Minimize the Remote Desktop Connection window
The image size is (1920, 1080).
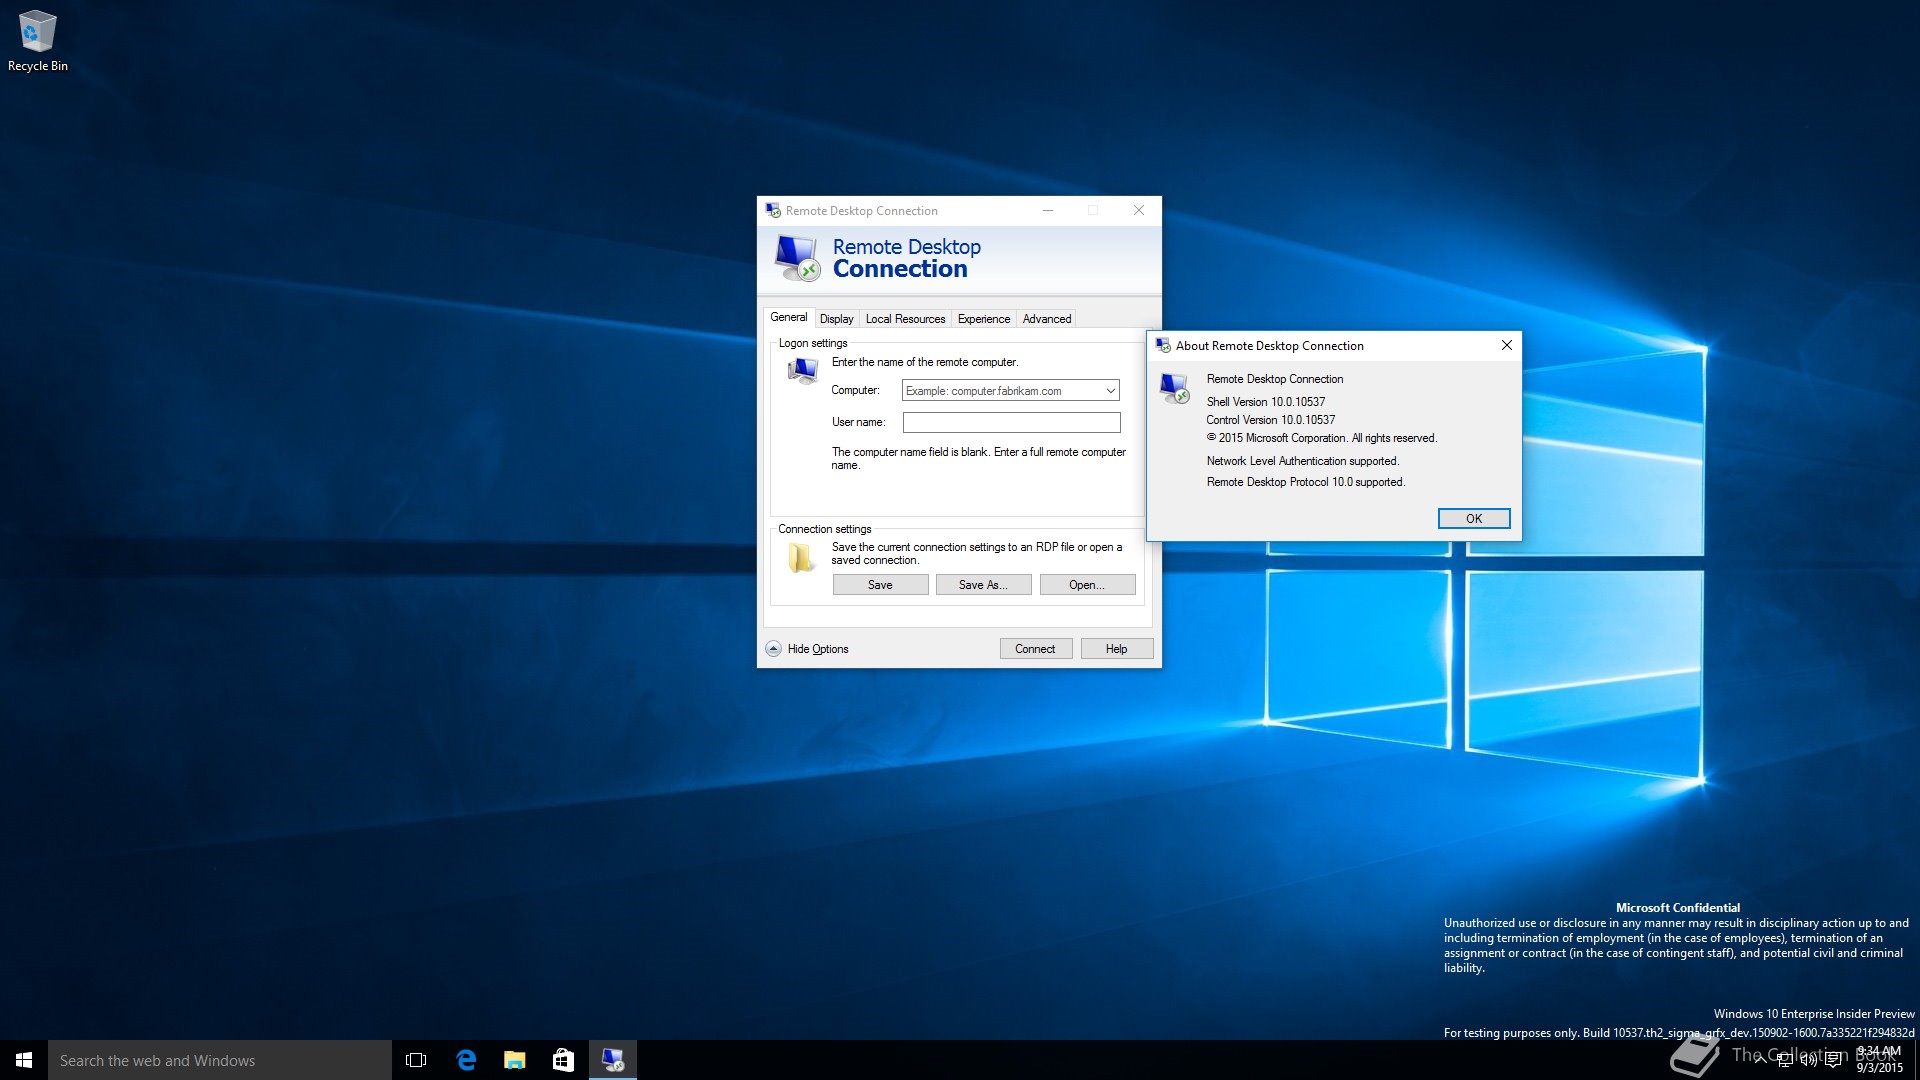tap(1047, 210)
